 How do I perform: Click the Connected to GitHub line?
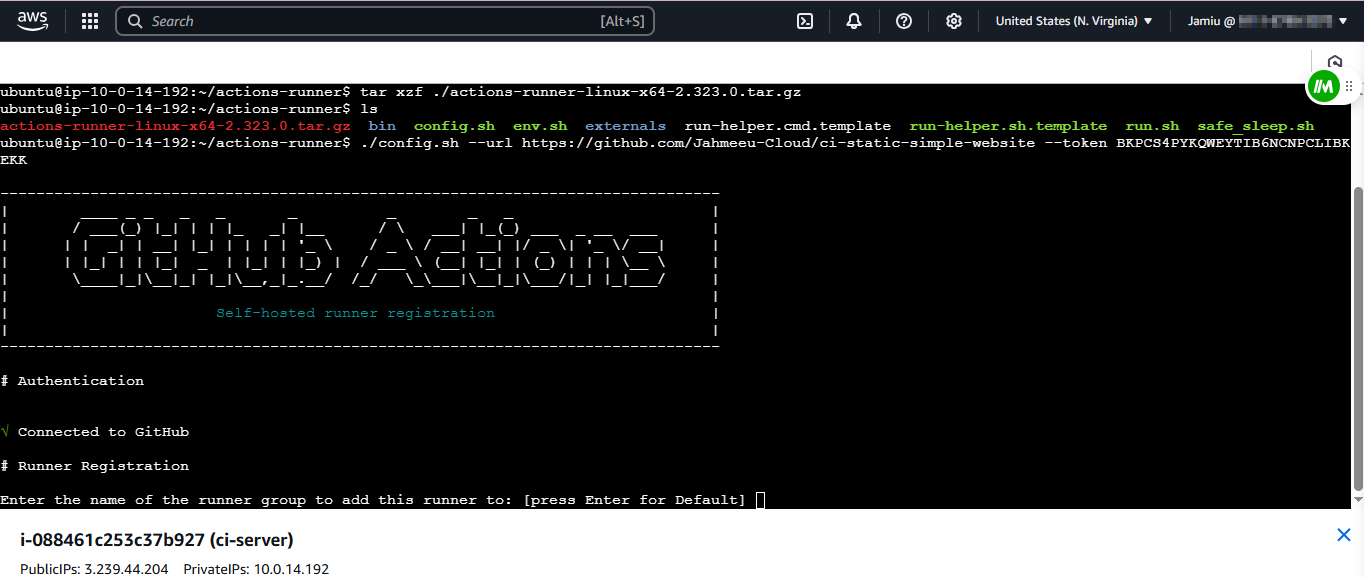(x=94, y=432)
